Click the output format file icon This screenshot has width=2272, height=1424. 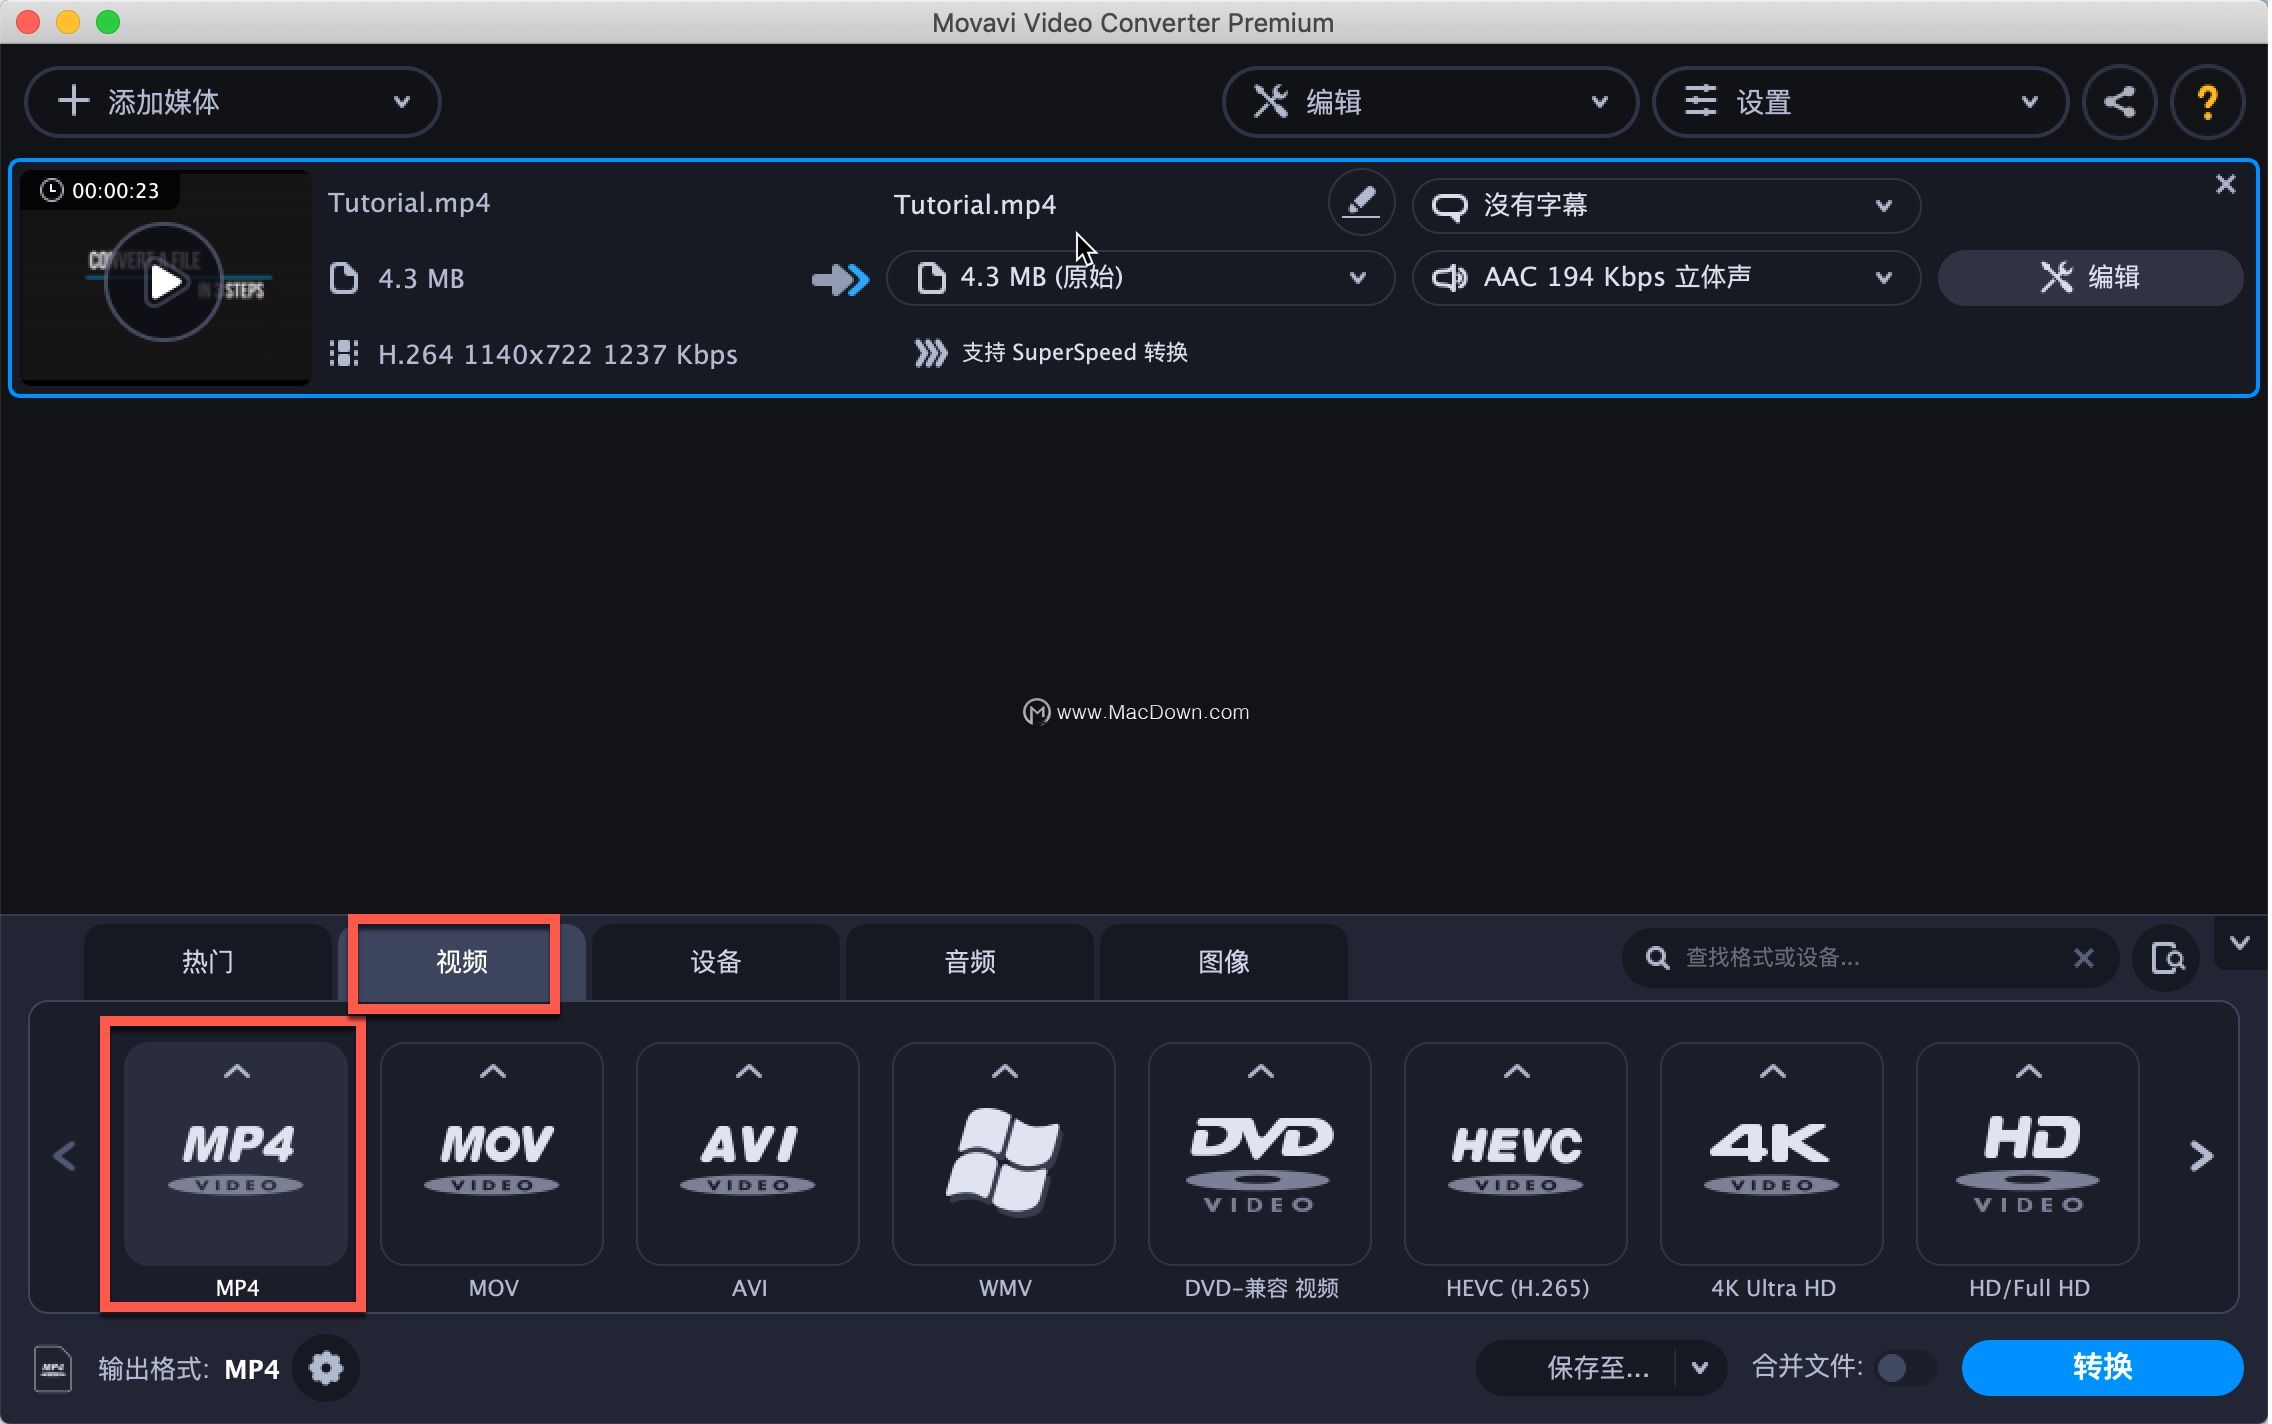pyautogui.click(x=53, y=1368)
